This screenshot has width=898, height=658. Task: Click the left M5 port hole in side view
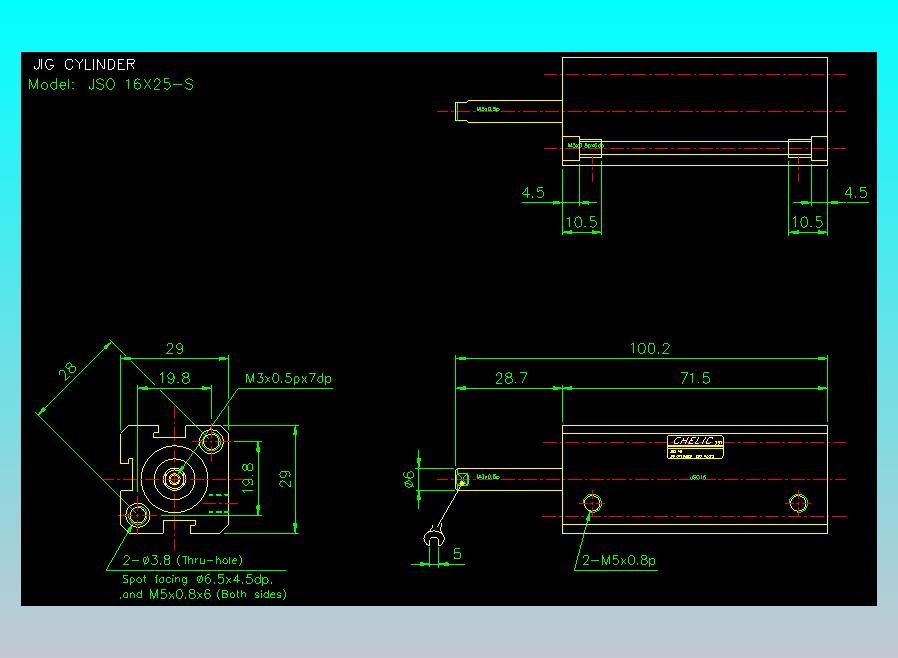tap(593, 501)
